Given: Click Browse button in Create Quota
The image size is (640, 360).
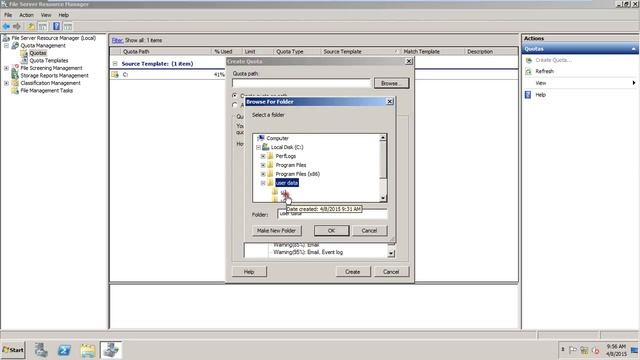Looking at the screenshot, I should point(391,83).
